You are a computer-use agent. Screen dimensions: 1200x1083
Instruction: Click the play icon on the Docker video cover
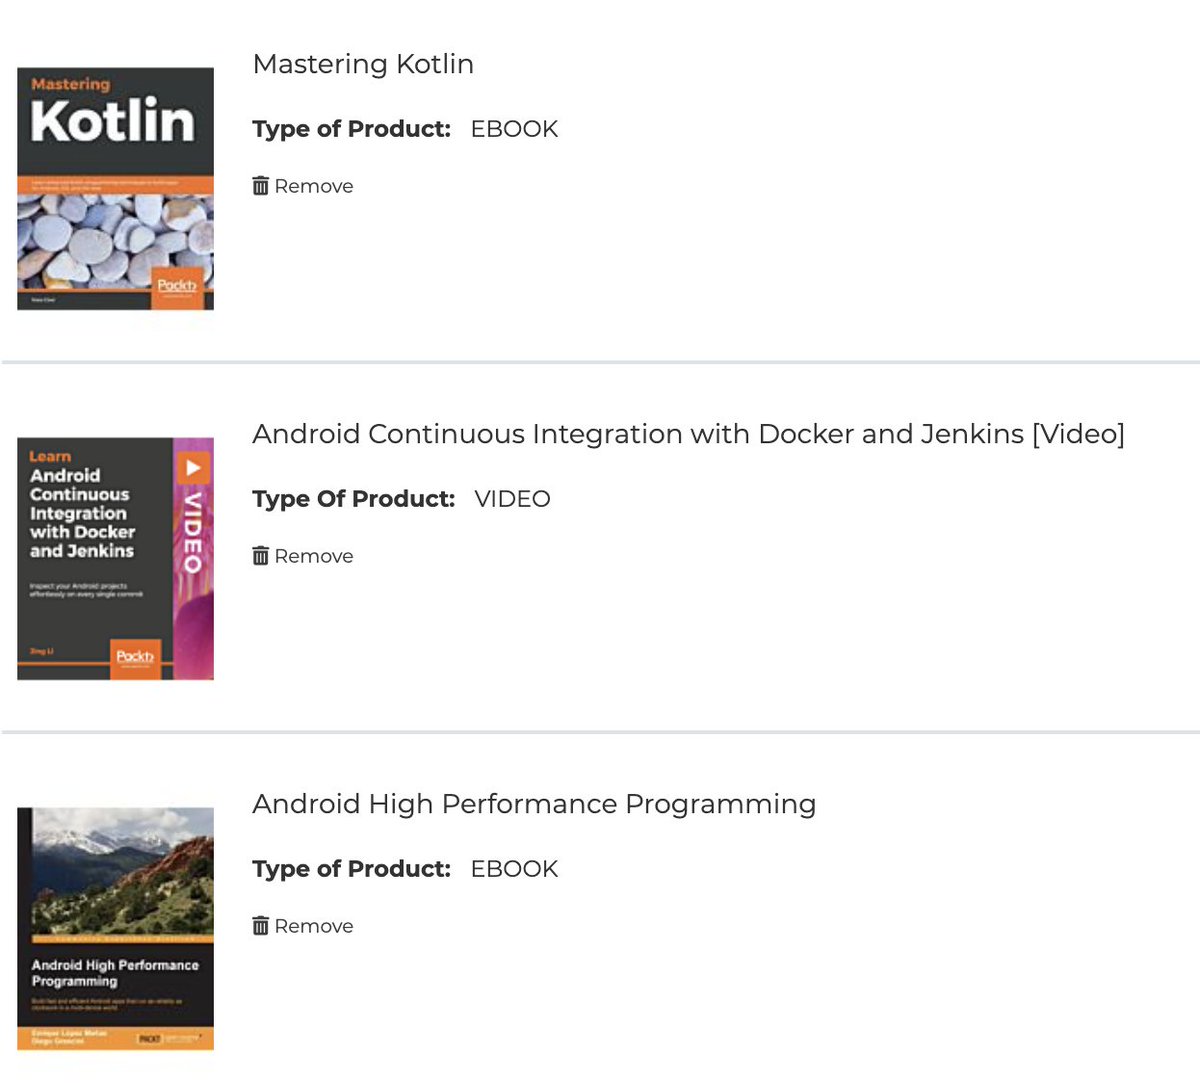pyautogui.click(x=193, y=467)
